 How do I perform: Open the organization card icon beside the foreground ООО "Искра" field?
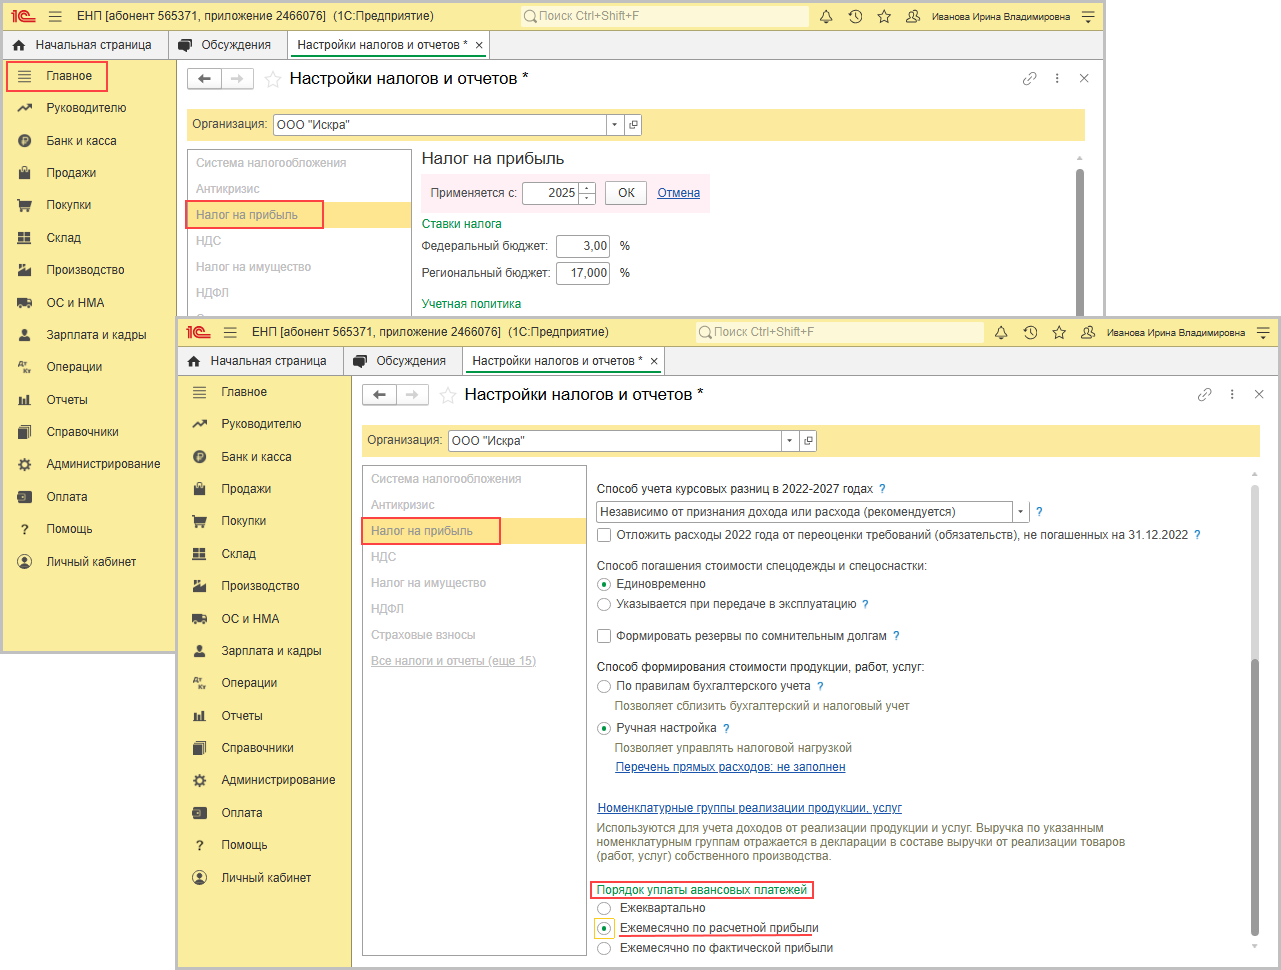808,441
